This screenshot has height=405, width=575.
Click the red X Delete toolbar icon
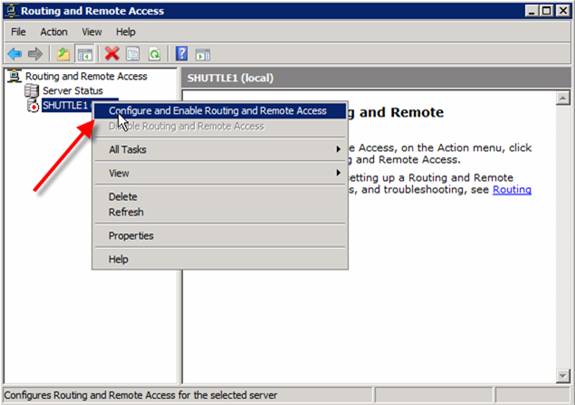pyautogui.click(x=112, y=54)
